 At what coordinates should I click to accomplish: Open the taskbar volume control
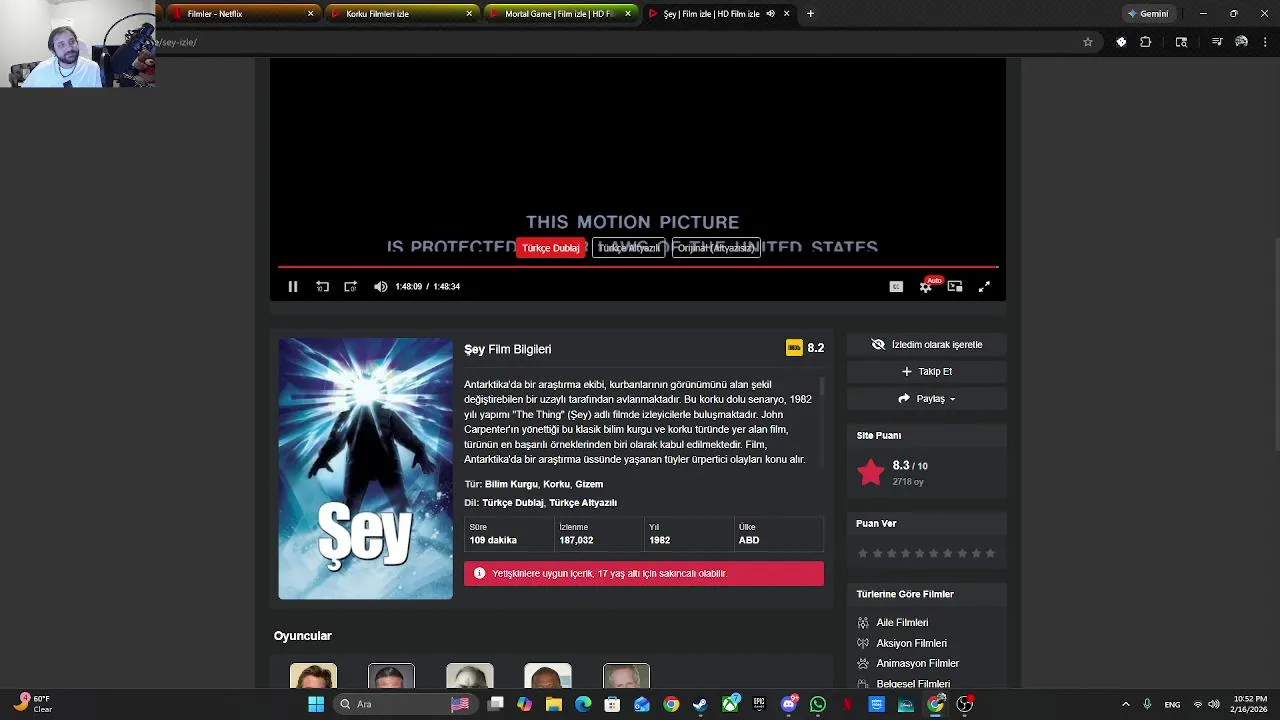pos(1214,704)
